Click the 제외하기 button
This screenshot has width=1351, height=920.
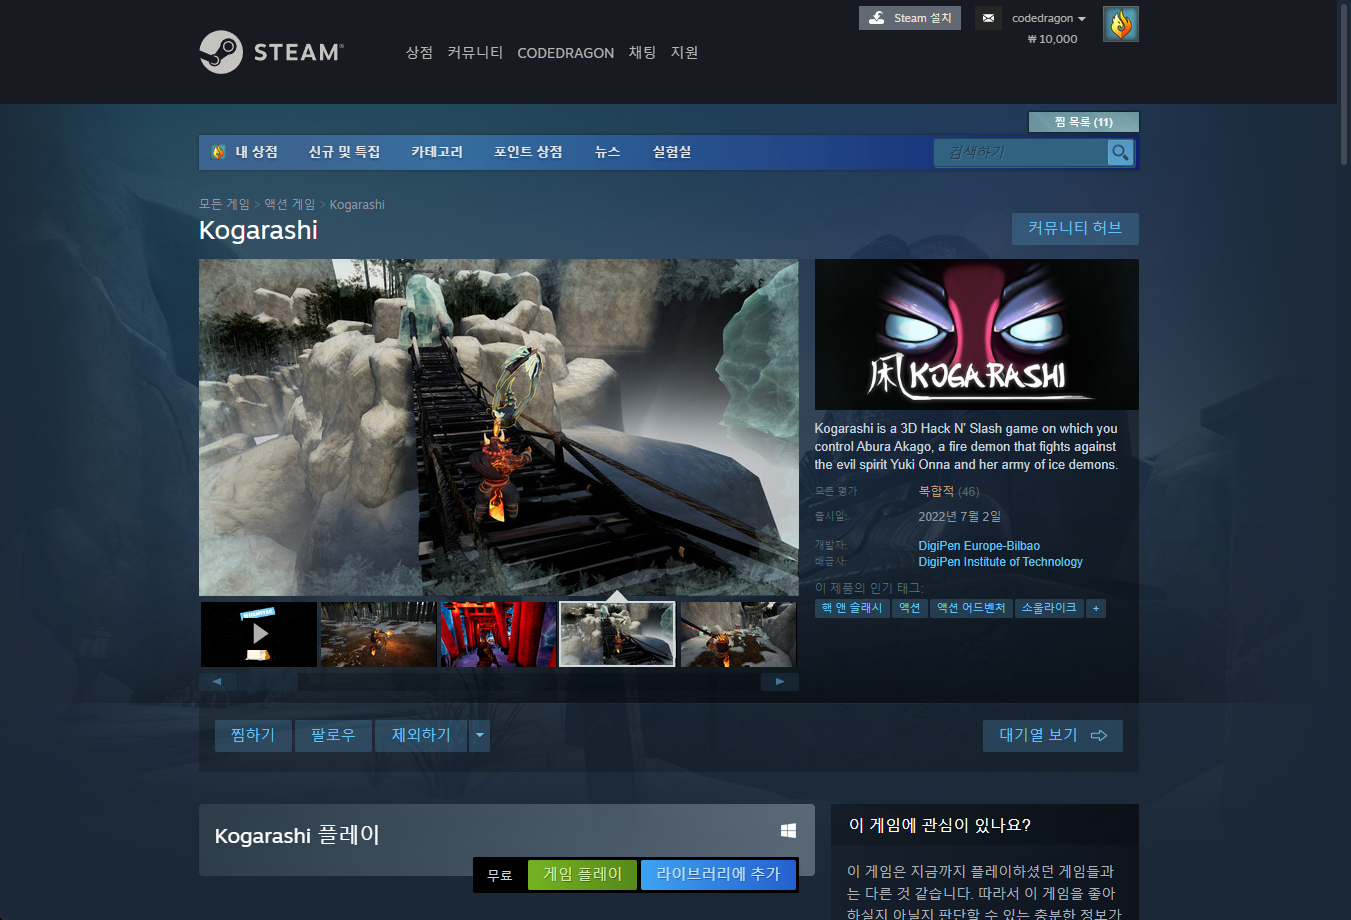click(x=421, y=735)
